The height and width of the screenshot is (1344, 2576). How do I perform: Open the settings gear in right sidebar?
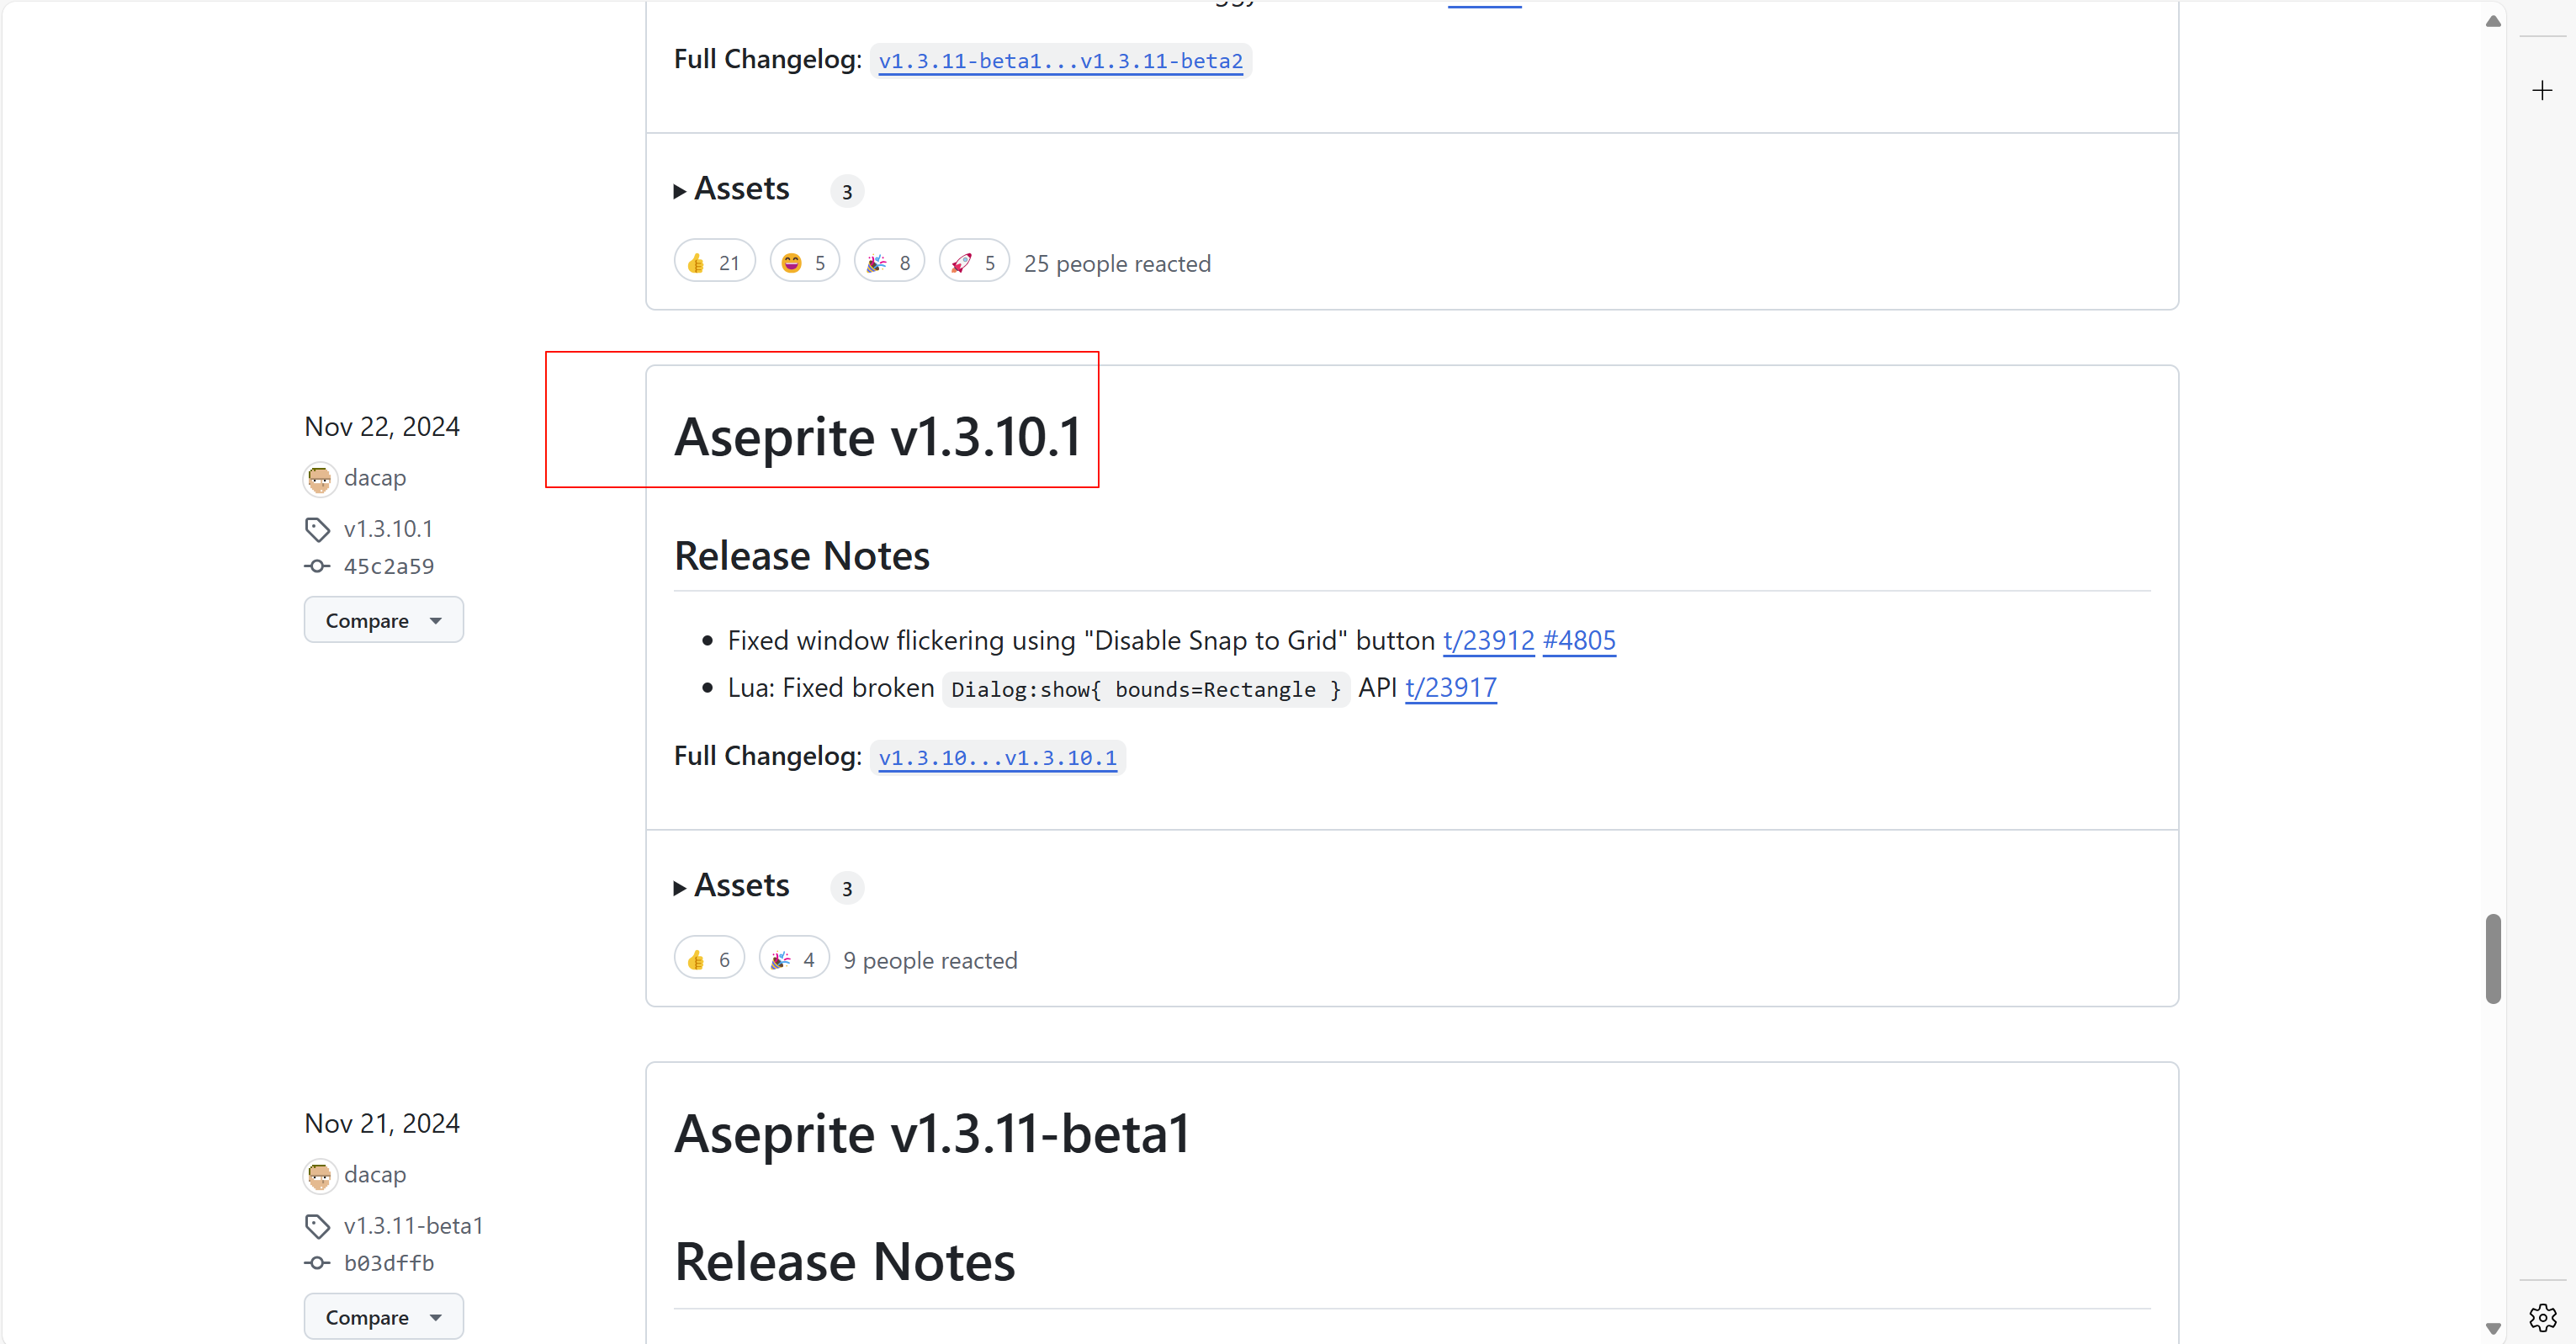point(2542,1317)
